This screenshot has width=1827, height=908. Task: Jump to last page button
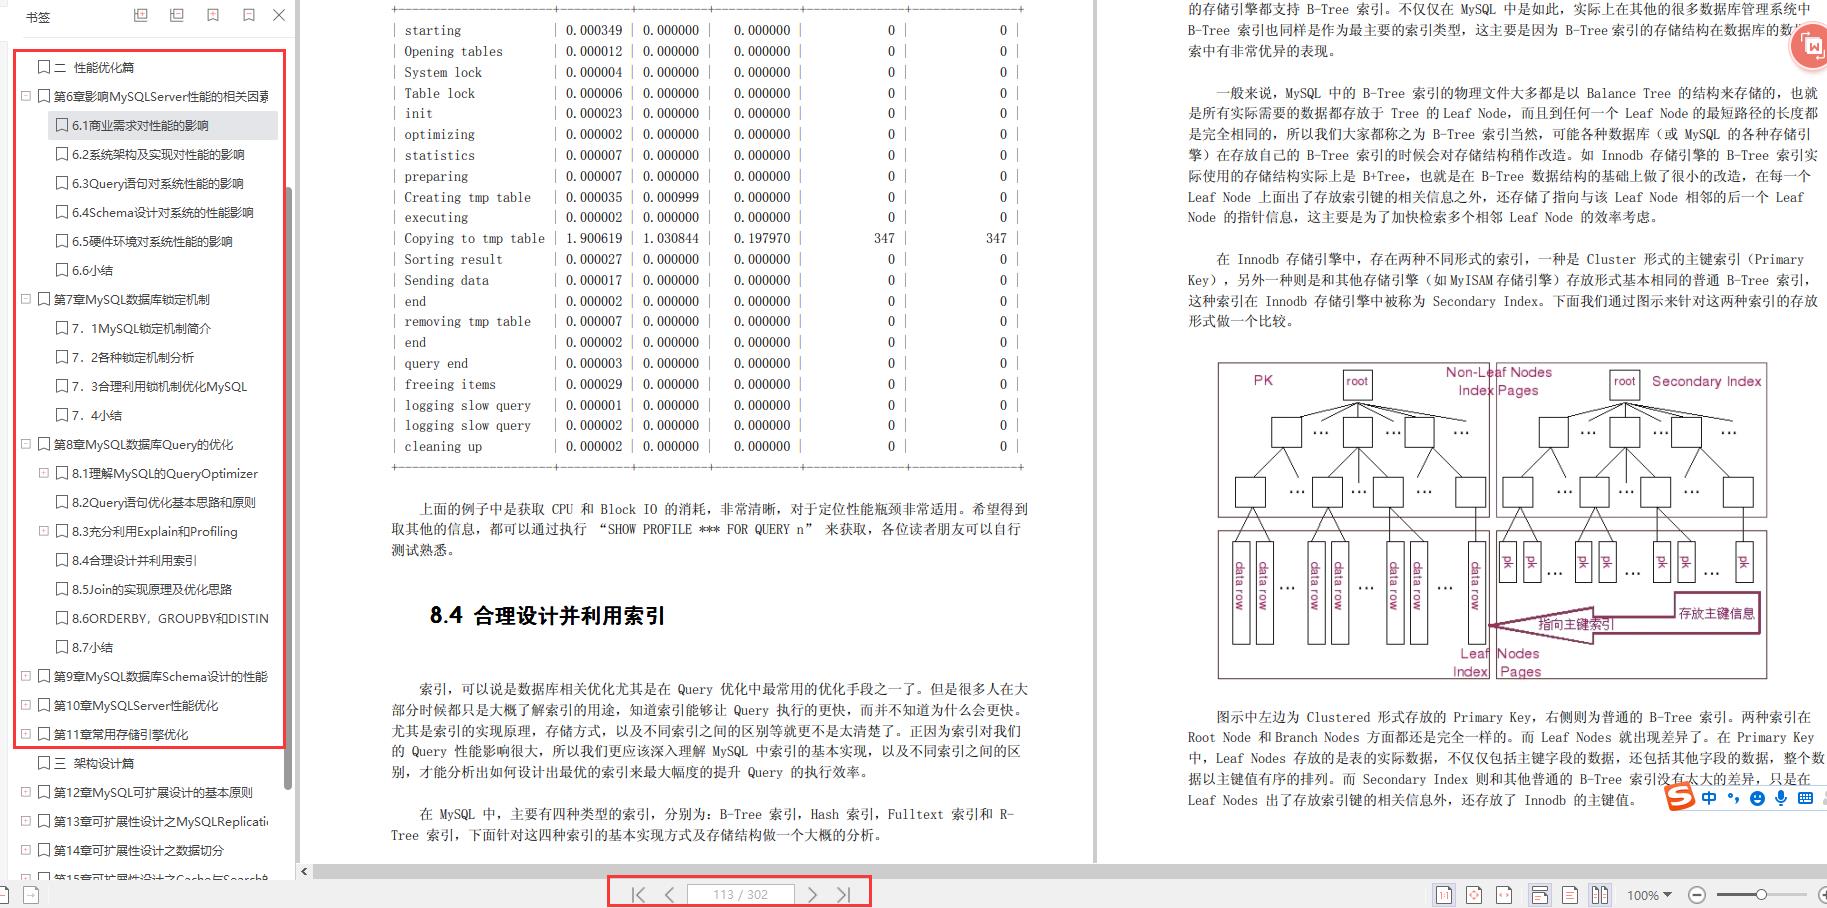pyautogui.click(x=844, y=894)
